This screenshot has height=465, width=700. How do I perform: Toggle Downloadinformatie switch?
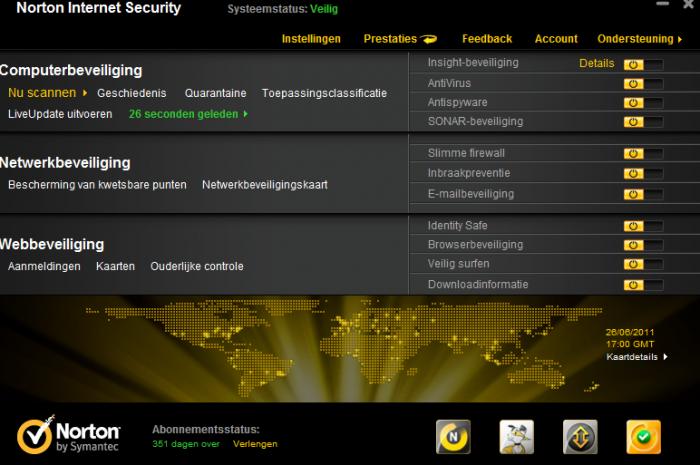[x=643, y=285]
